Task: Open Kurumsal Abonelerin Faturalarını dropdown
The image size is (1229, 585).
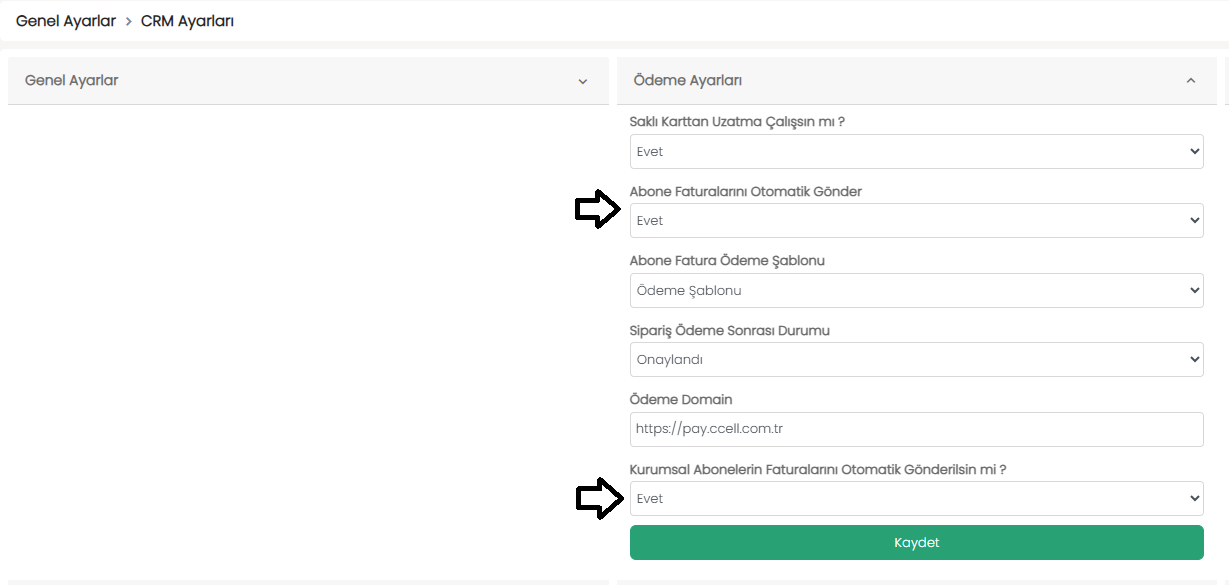Action: coord(916,499)
